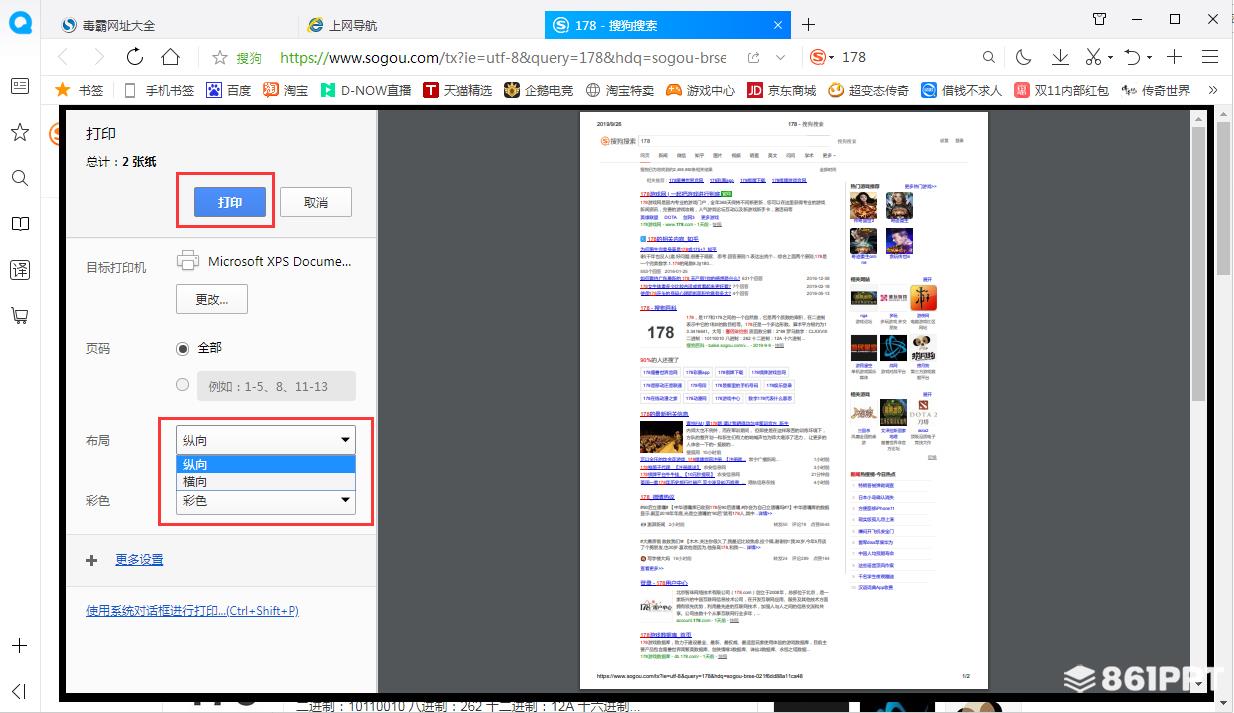Viewport: 1234px width, 713px height.
Task: Open the 淘宝 bookmark
Action: pos(286,90)
